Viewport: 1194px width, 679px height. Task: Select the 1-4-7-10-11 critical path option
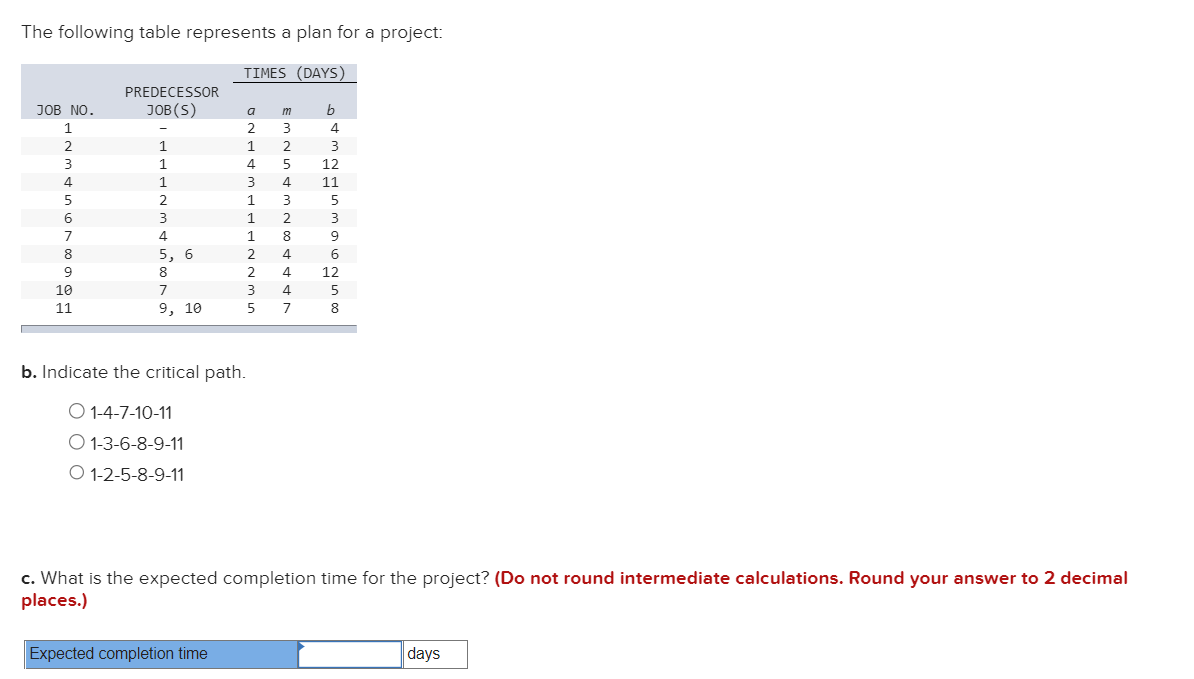(x=76, y=411)
